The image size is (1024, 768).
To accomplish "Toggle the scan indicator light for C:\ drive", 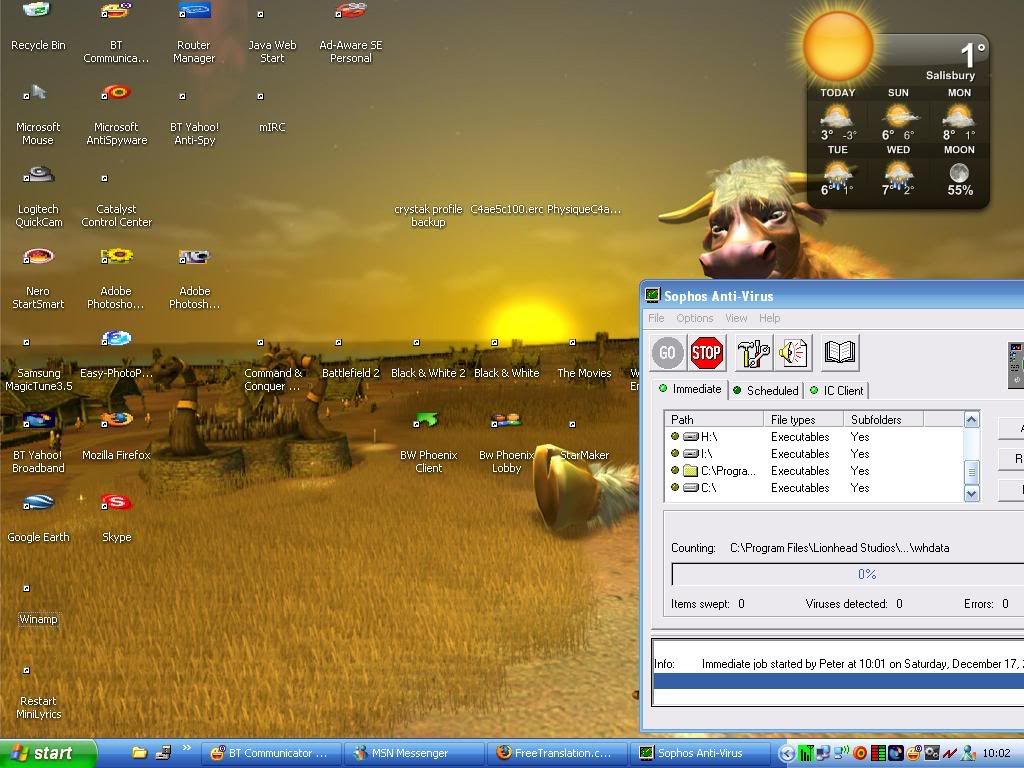I will coord(675,488).
